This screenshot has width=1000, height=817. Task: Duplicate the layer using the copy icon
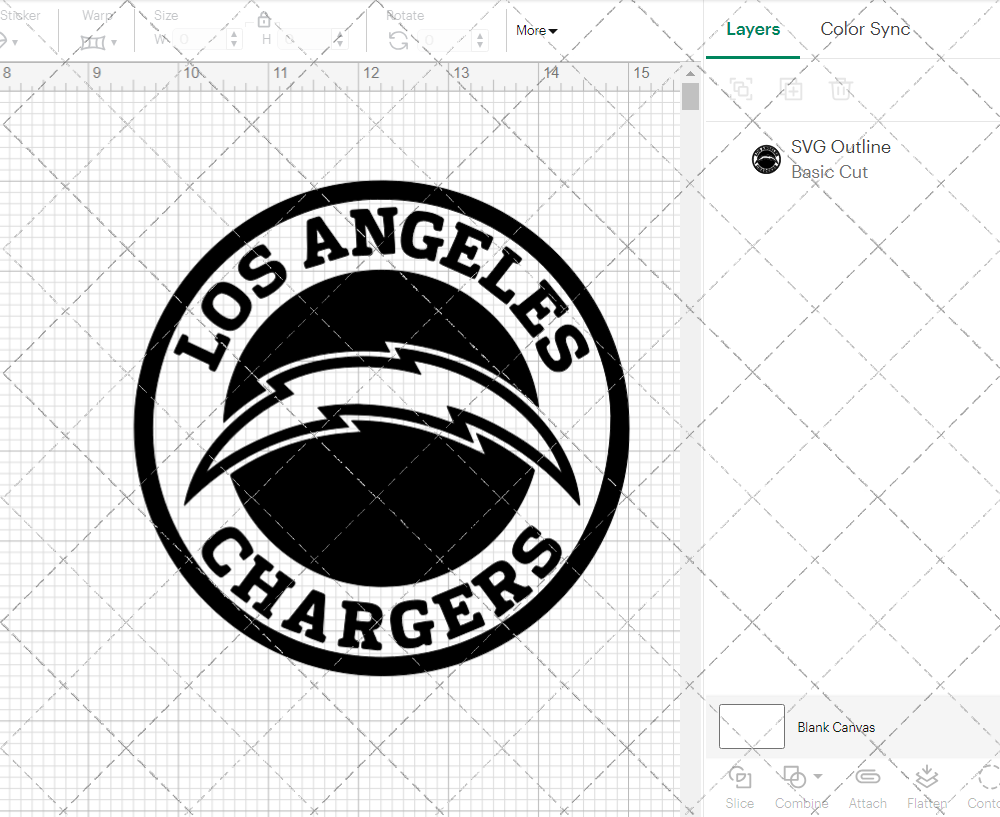[x=791, y=89]
